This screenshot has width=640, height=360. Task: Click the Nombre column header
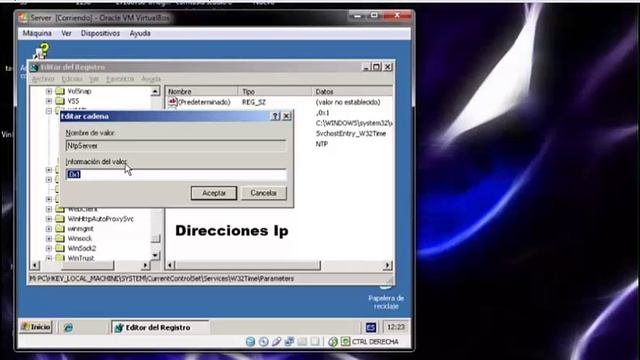tap(202, 91)
